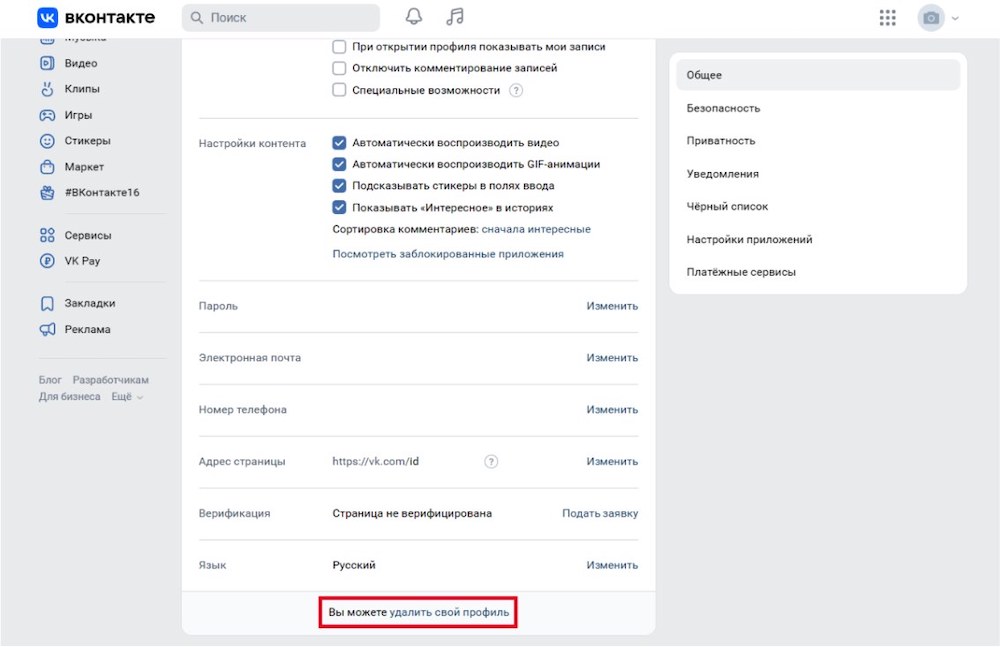Check Специальные возможности
Image resolution: width=1000 pixels, height=647 pixels.
pos(339,89)
